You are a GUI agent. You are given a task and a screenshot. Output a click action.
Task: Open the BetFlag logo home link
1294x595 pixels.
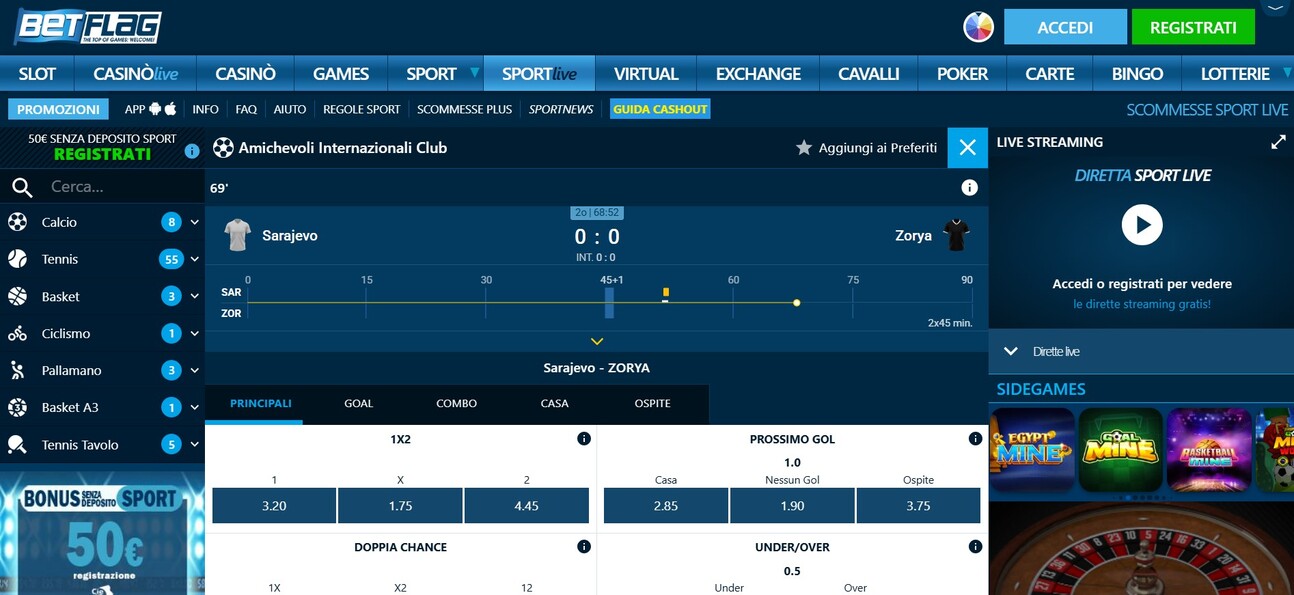tap(88, 27)
